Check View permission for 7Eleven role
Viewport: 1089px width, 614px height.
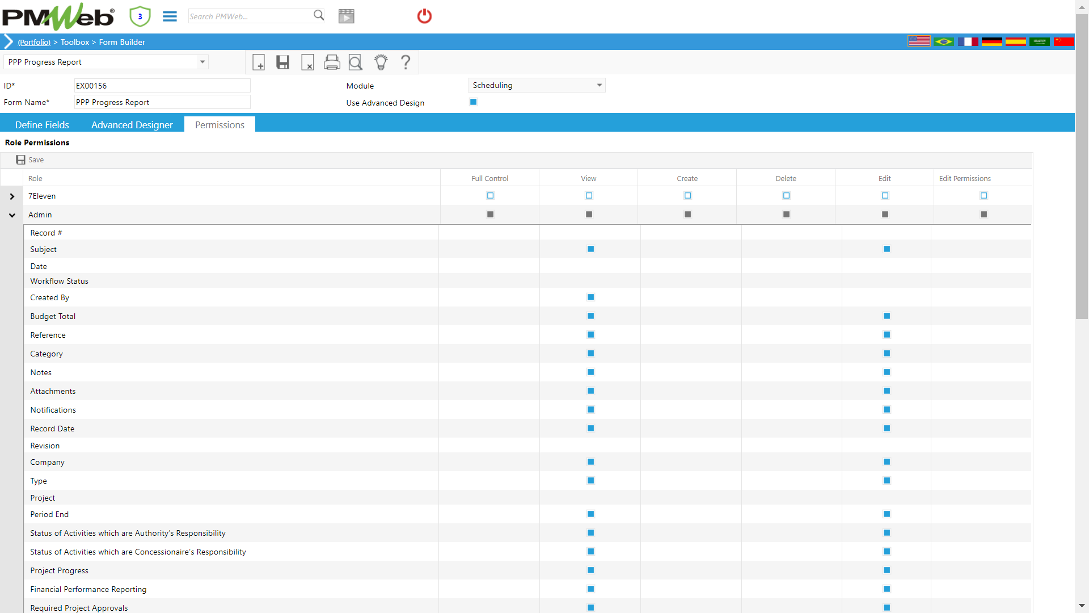click(x=589, y=196)
